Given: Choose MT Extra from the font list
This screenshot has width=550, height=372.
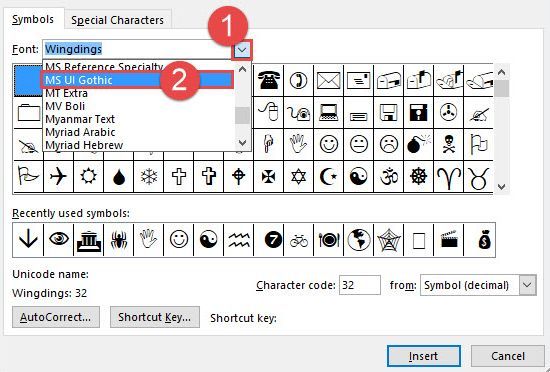Looking at the screenshot, I should point(138,93).
